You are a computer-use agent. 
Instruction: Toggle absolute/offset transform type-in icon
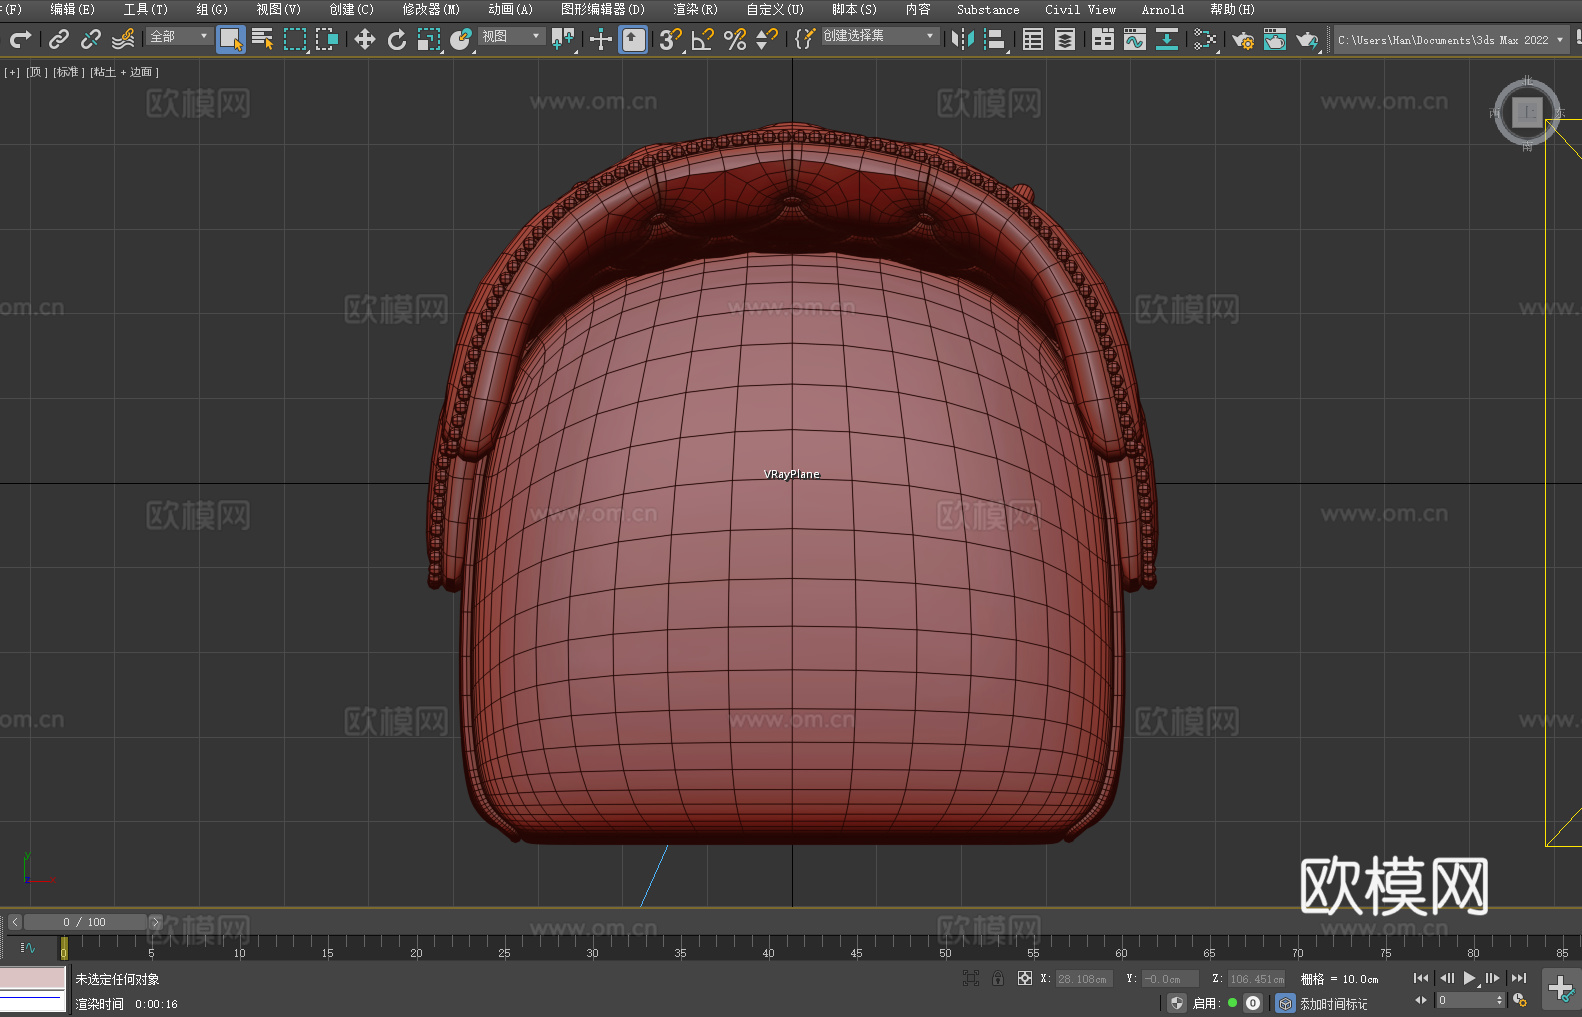pyautogui.click(x=1025, y=978)
